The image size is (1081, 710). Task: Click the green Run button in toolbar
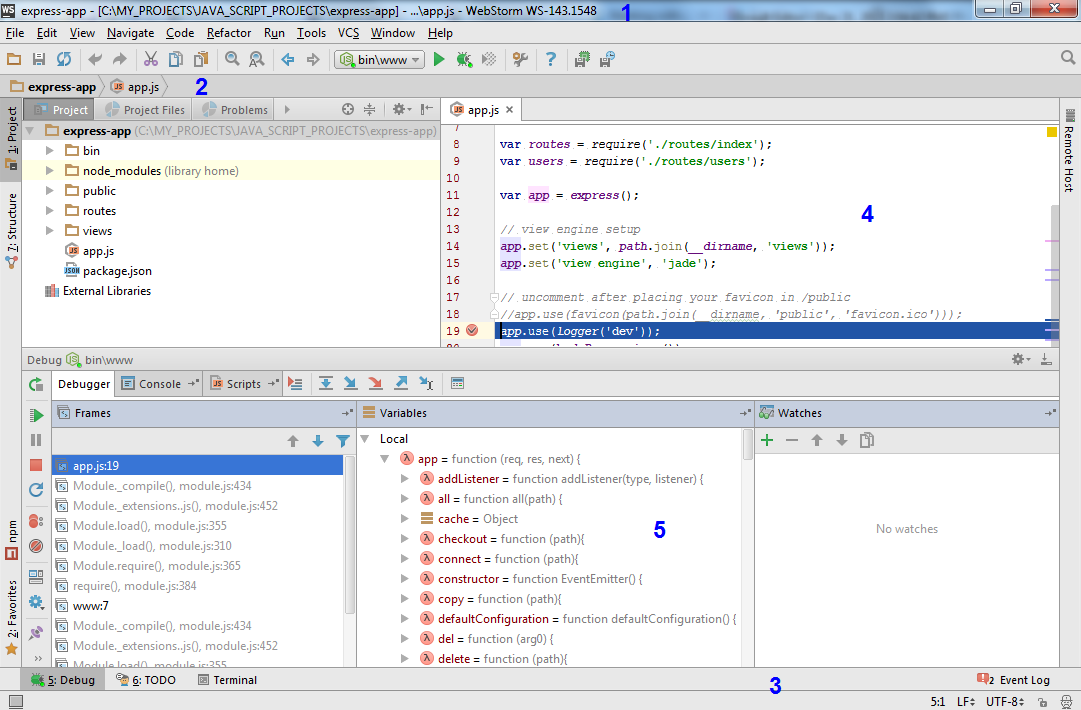(438, 60)
